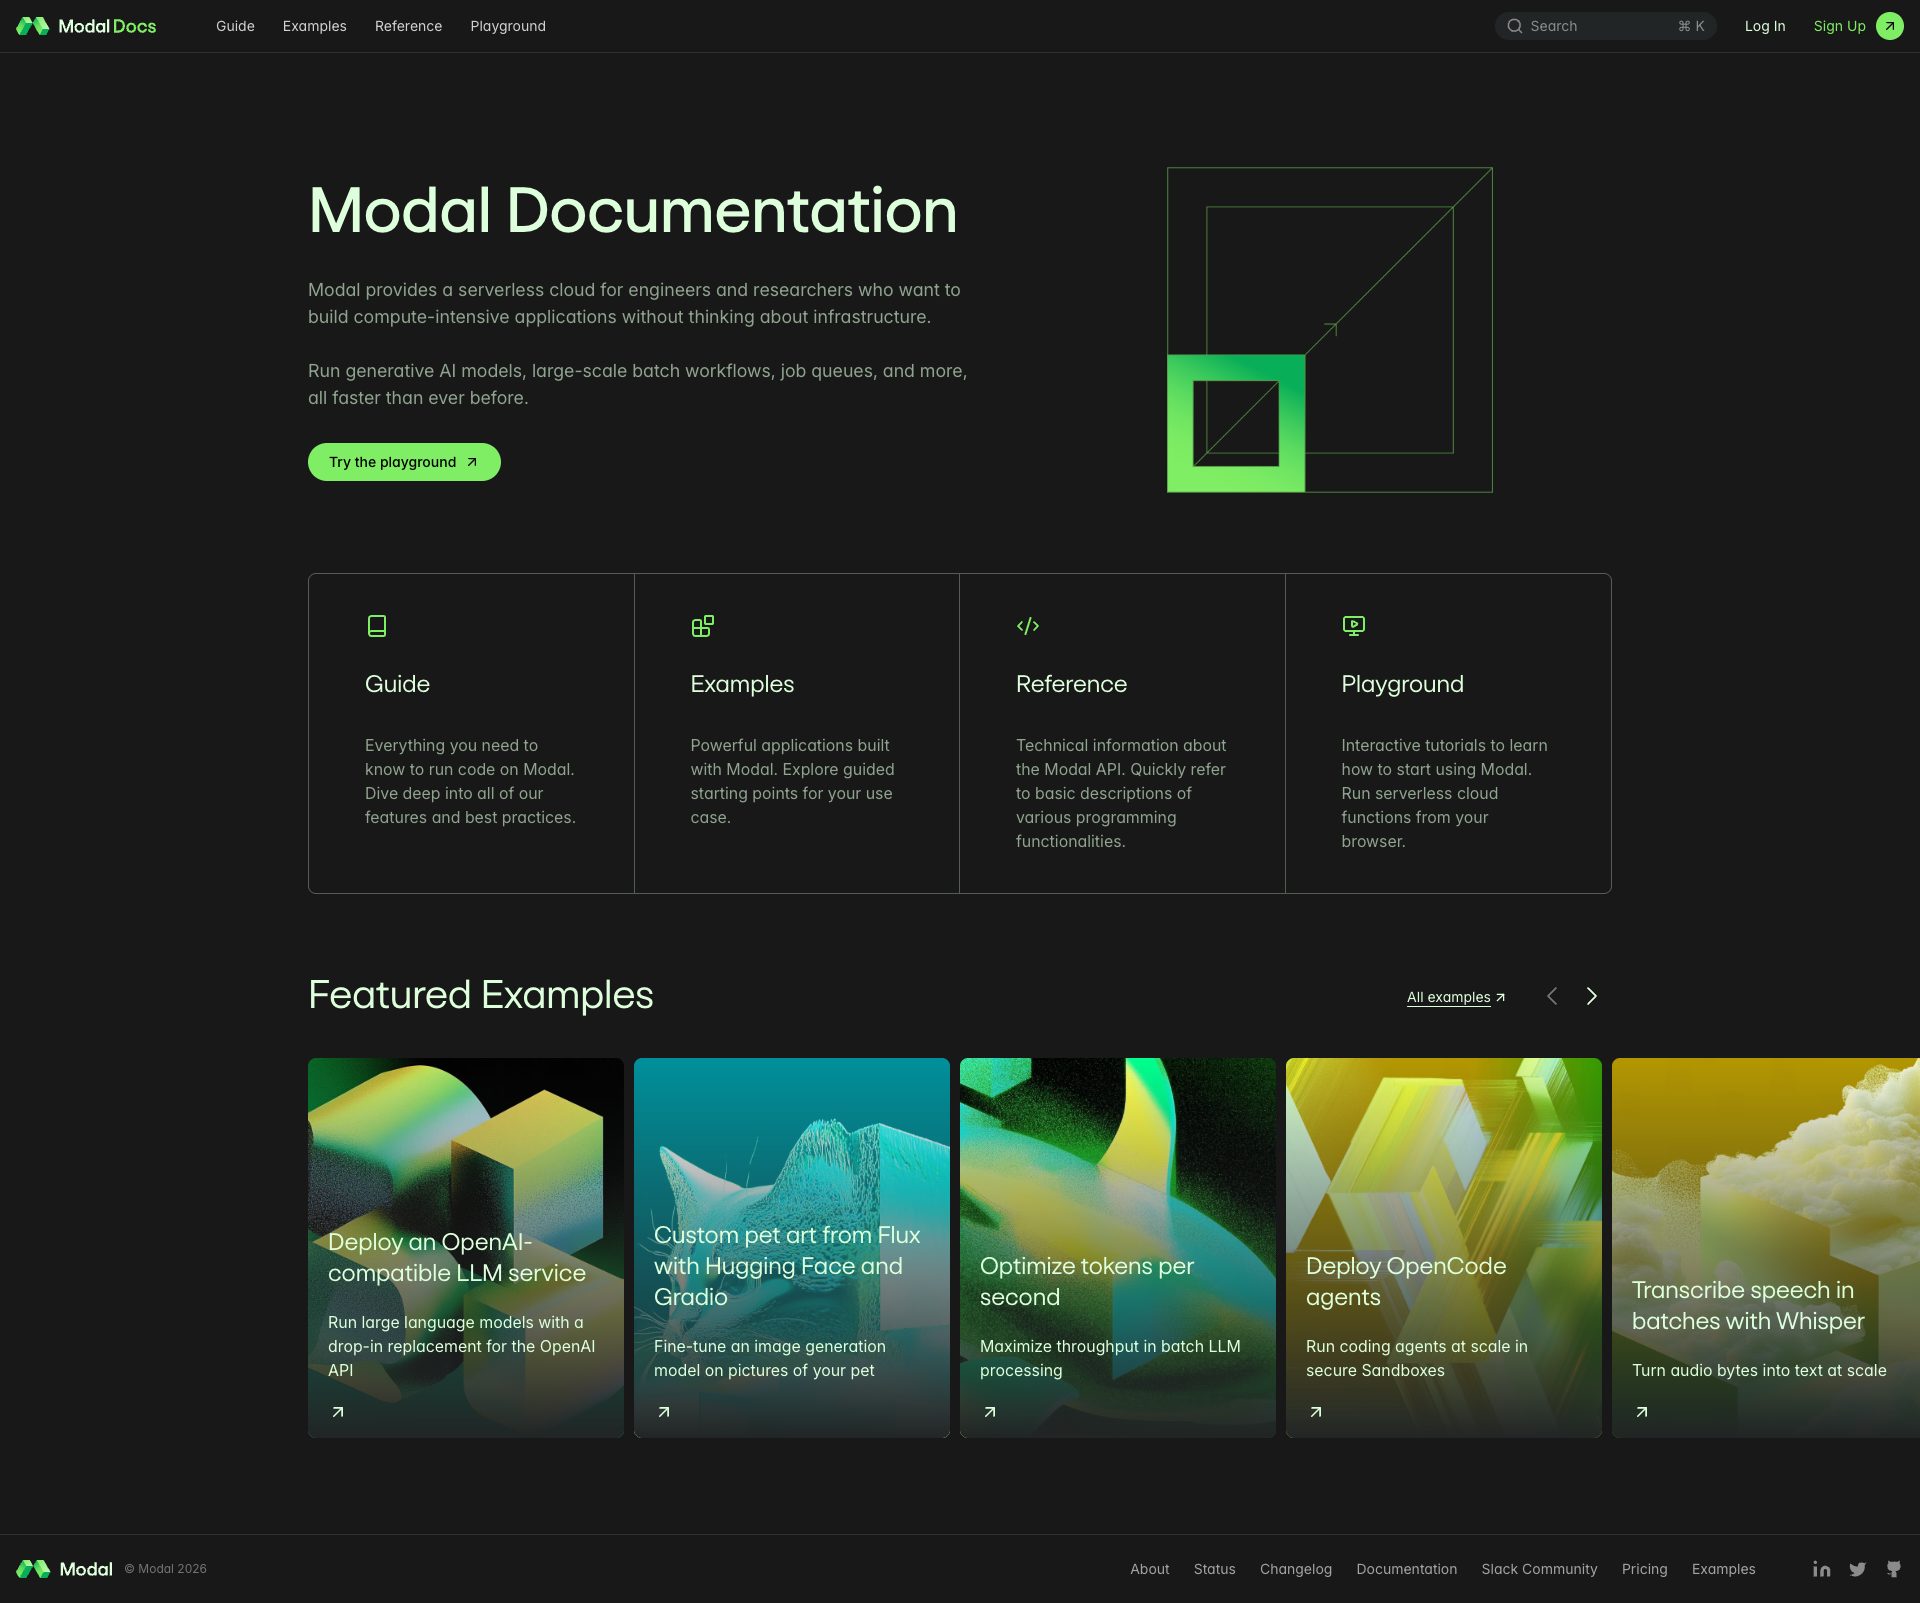The width and height of the screenshot is (1920, 1603).
Task: Click the arrow icon beside All examples
Action: tap(1500, 997)
